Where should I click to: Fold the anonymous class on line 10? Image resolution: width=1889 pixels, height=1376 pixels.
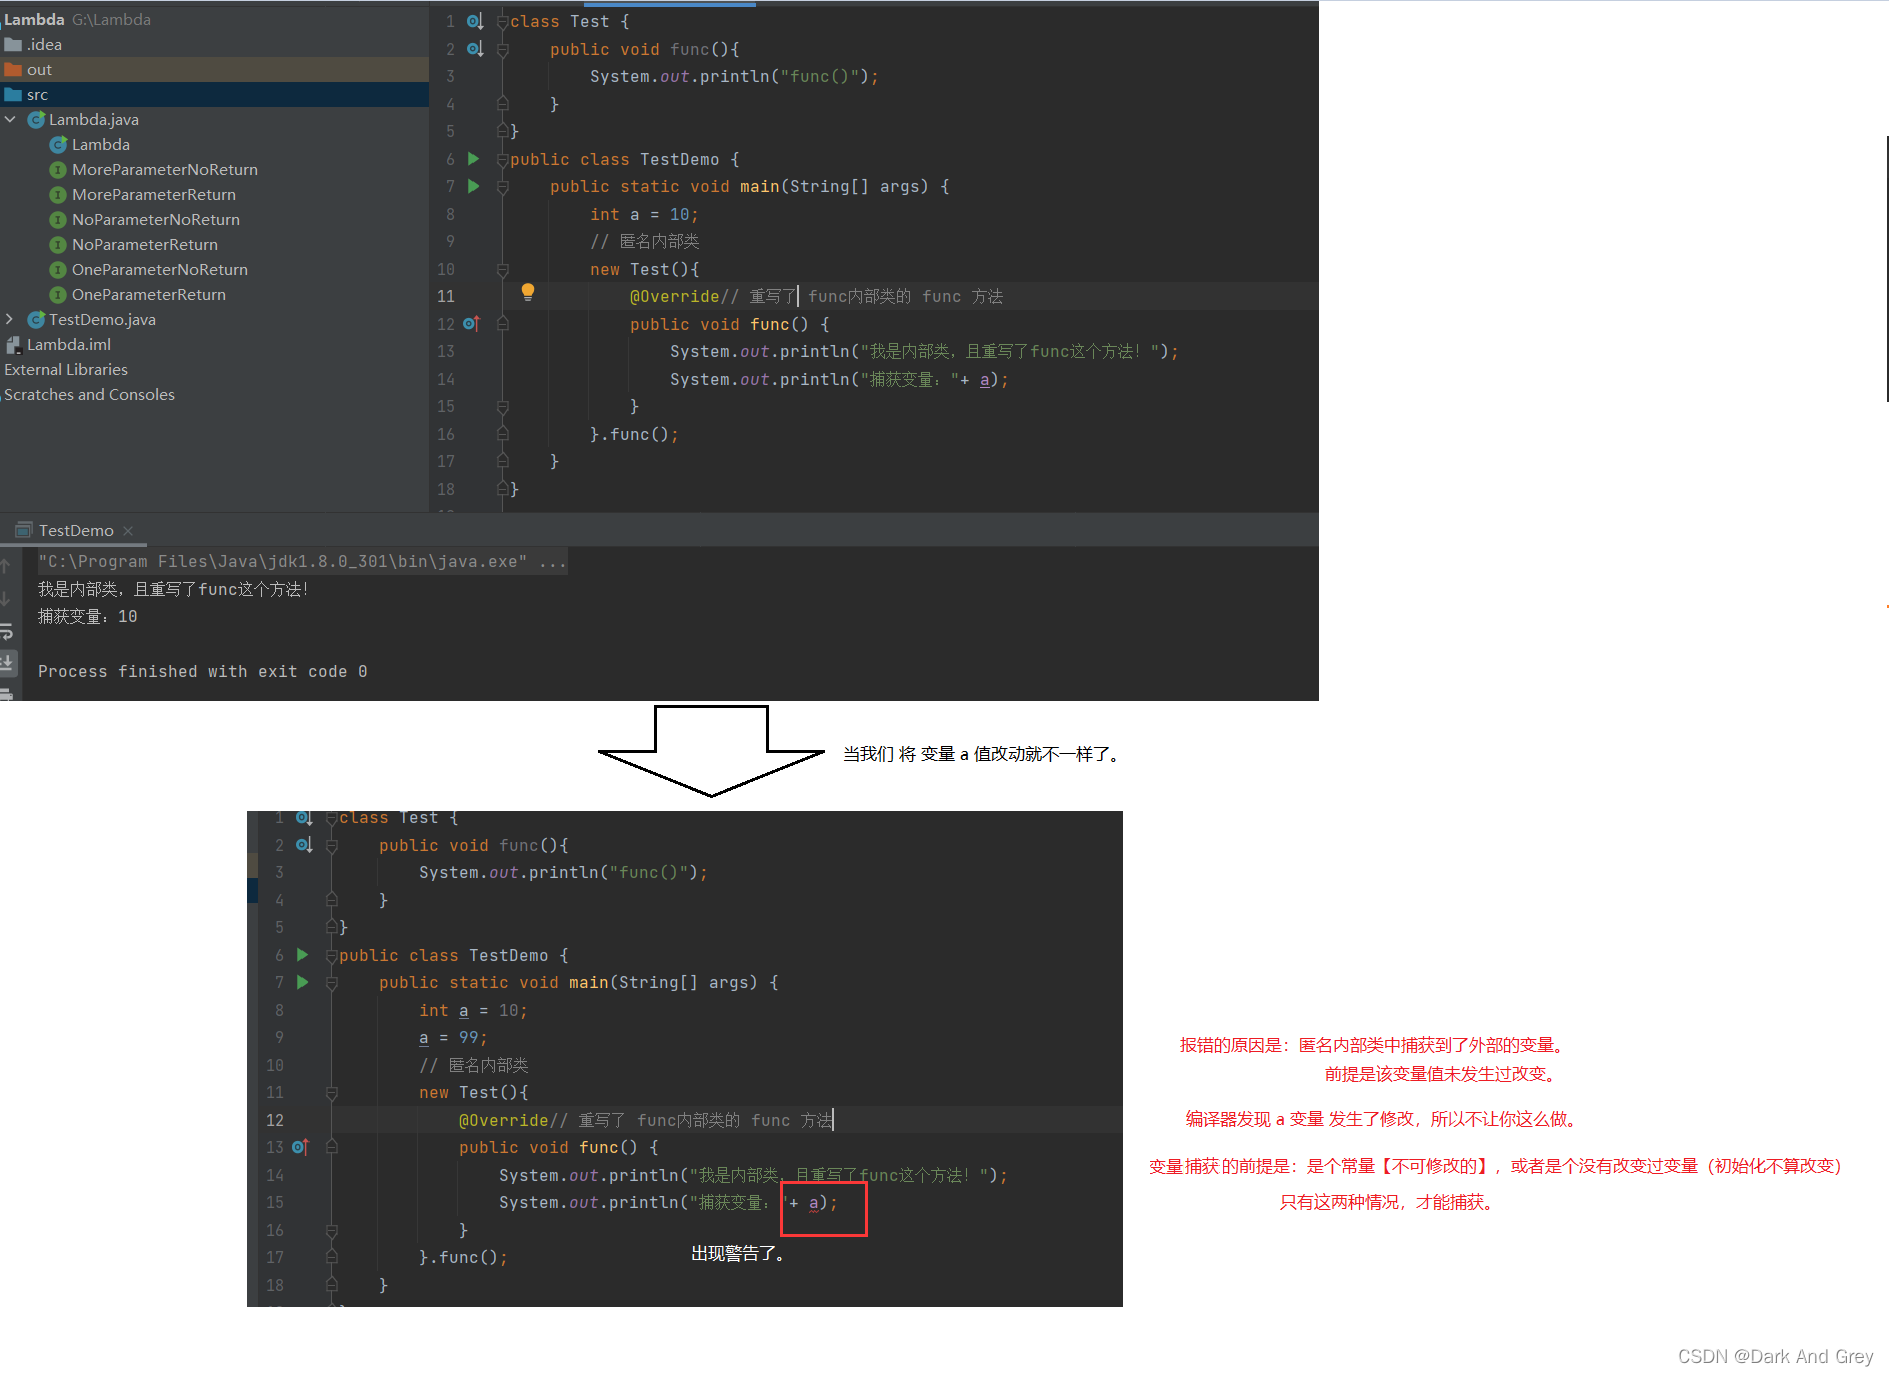coord(503,269)
